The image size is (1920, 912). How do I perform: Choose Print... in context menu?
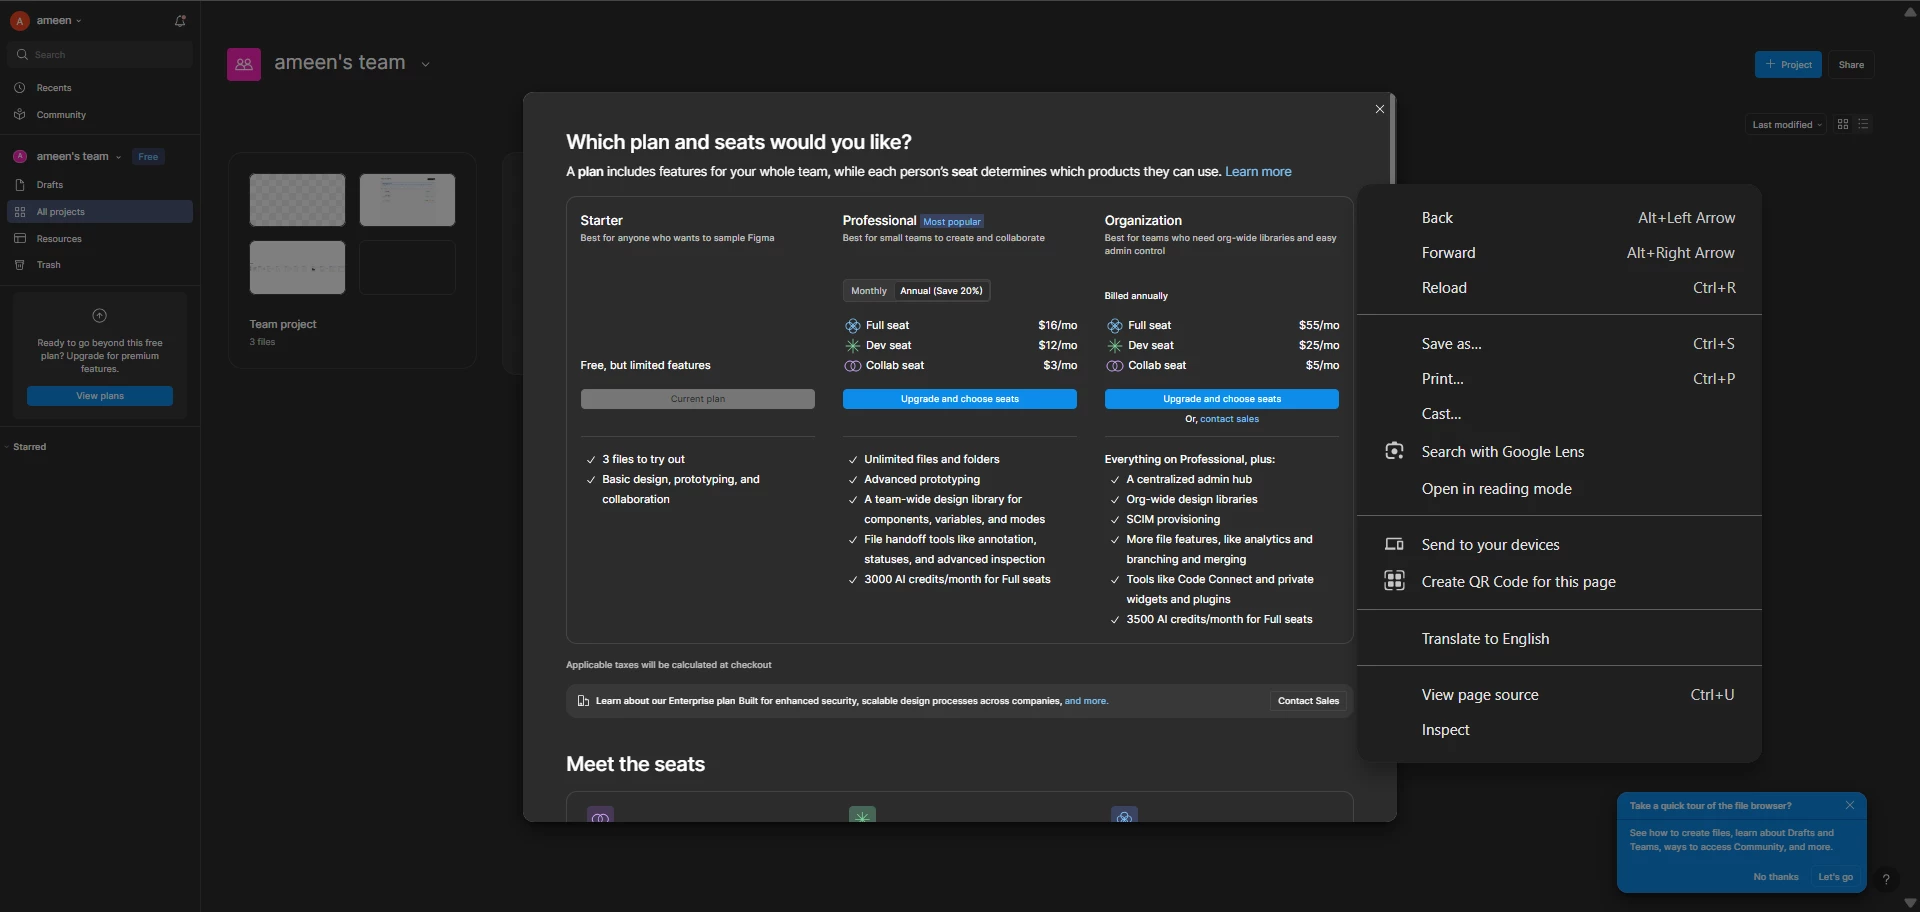point(1559,379)
